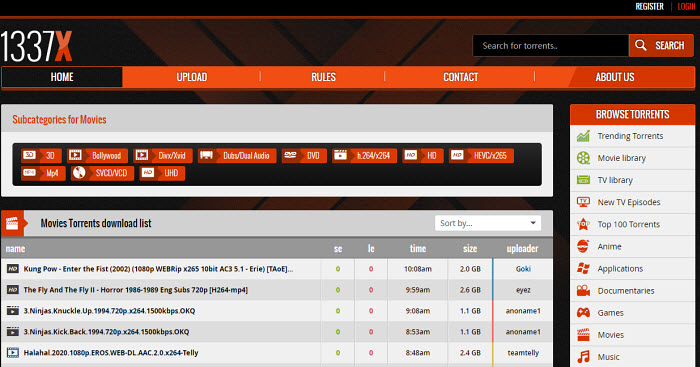Go to the RULES menu tab

coord(323,77)
